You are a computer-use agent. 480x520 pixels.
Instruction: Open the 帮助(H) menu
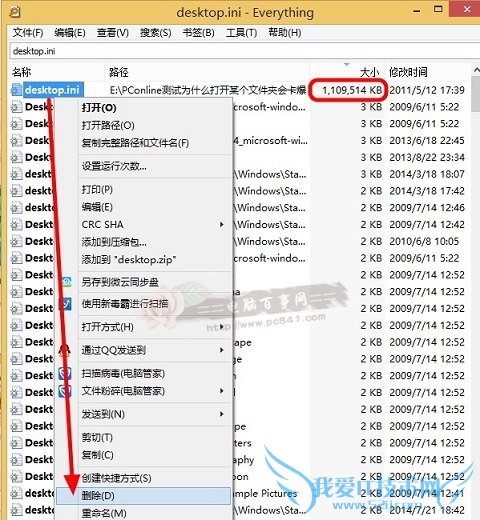(x=285, y=33)
